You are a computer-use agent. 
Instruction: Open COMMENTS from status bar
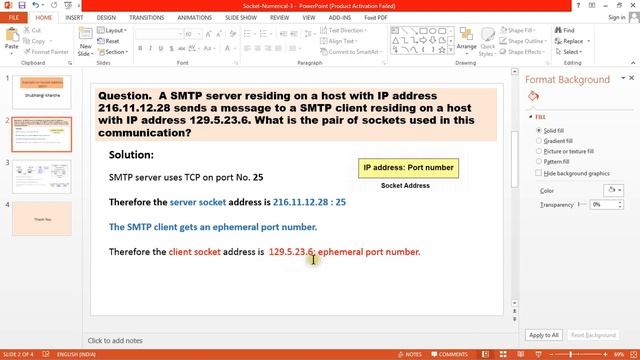click(x=449, y=354)
